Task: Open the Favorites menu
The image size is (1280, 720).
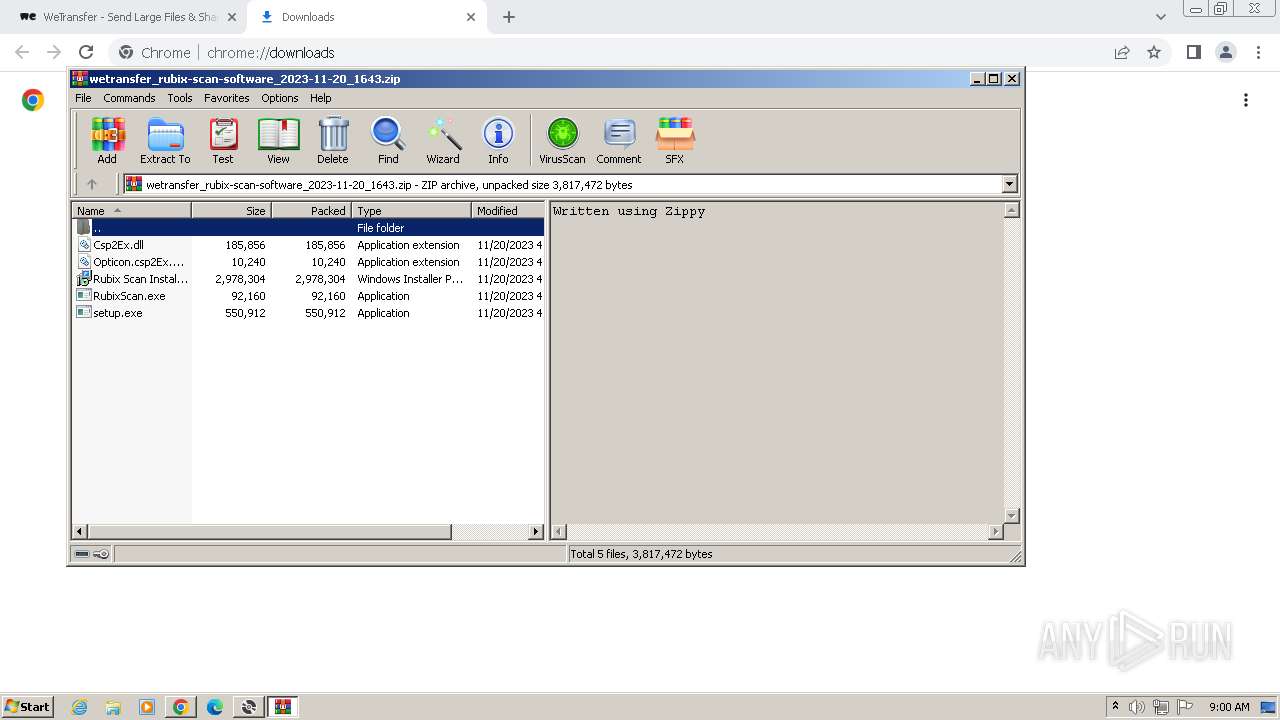Action: click(x=227, y=98)
